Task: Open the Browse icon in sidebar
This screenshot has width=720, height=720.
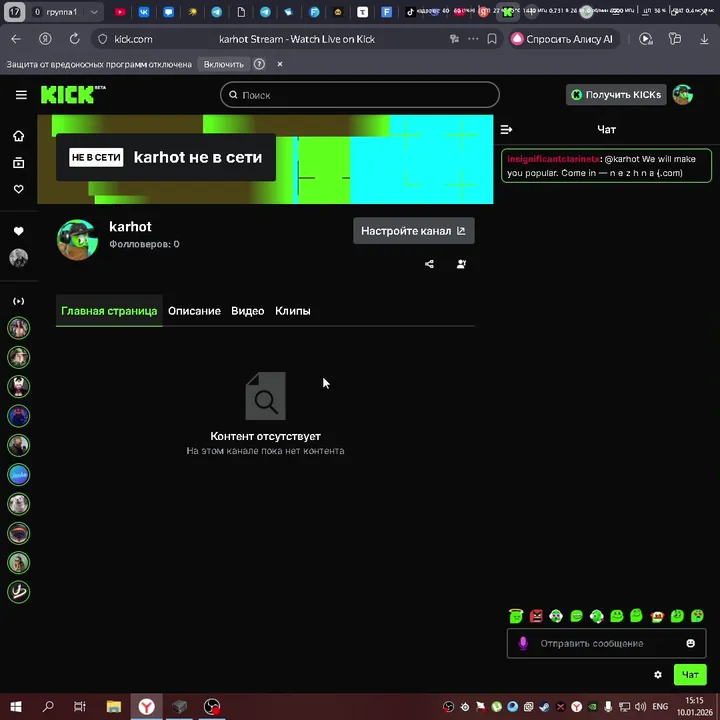Action: (18, 163)
